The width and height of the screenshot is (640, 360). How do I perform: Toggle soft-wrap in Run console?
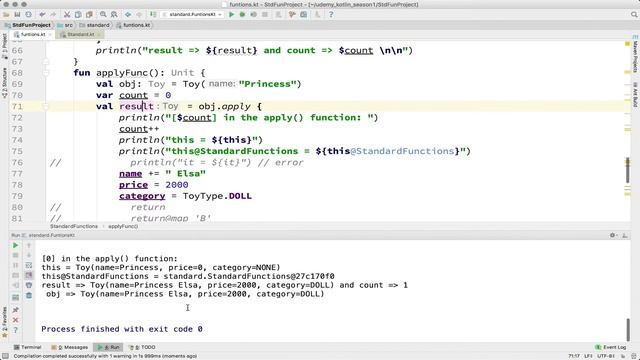pos(29,265)
